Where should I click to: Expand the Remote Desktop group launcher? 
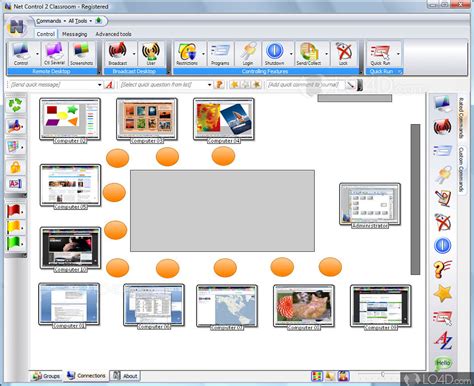click(x=99, y=72)
